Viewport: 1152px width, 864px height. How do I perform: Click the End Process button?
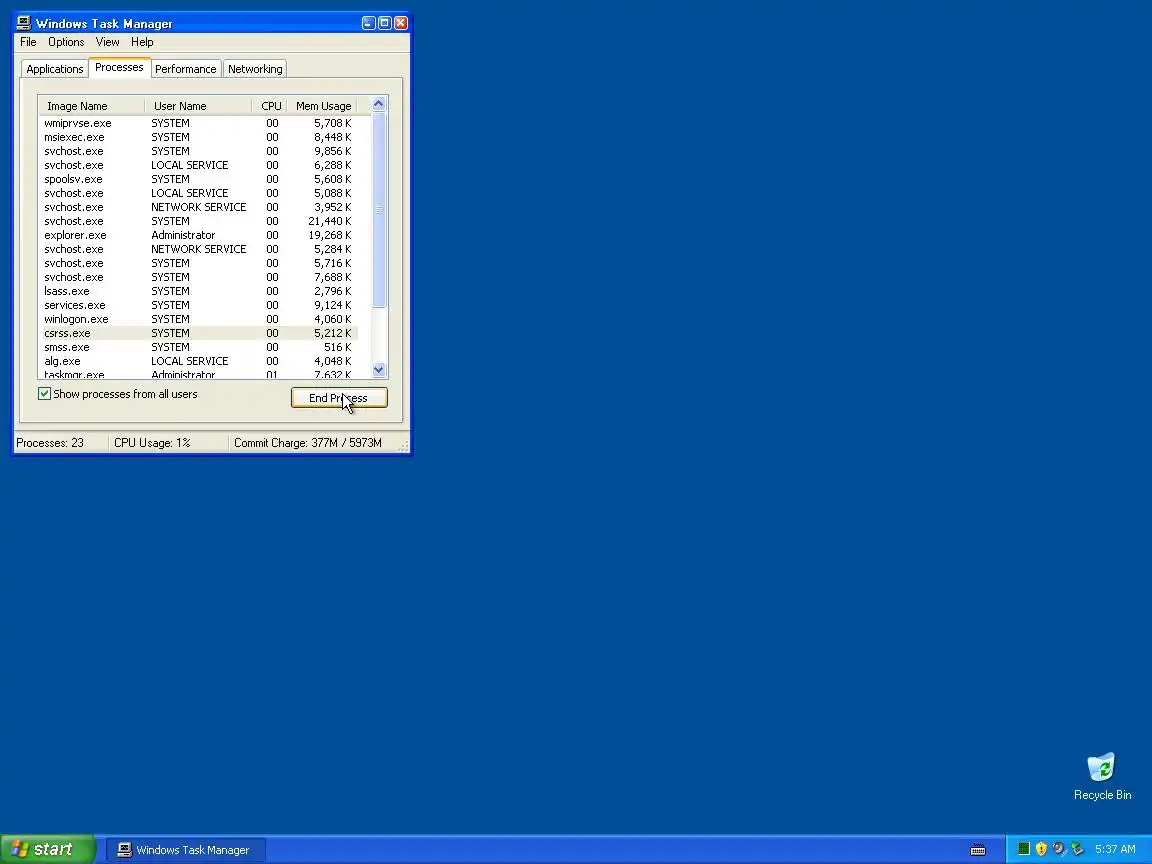tap(339, 397)
